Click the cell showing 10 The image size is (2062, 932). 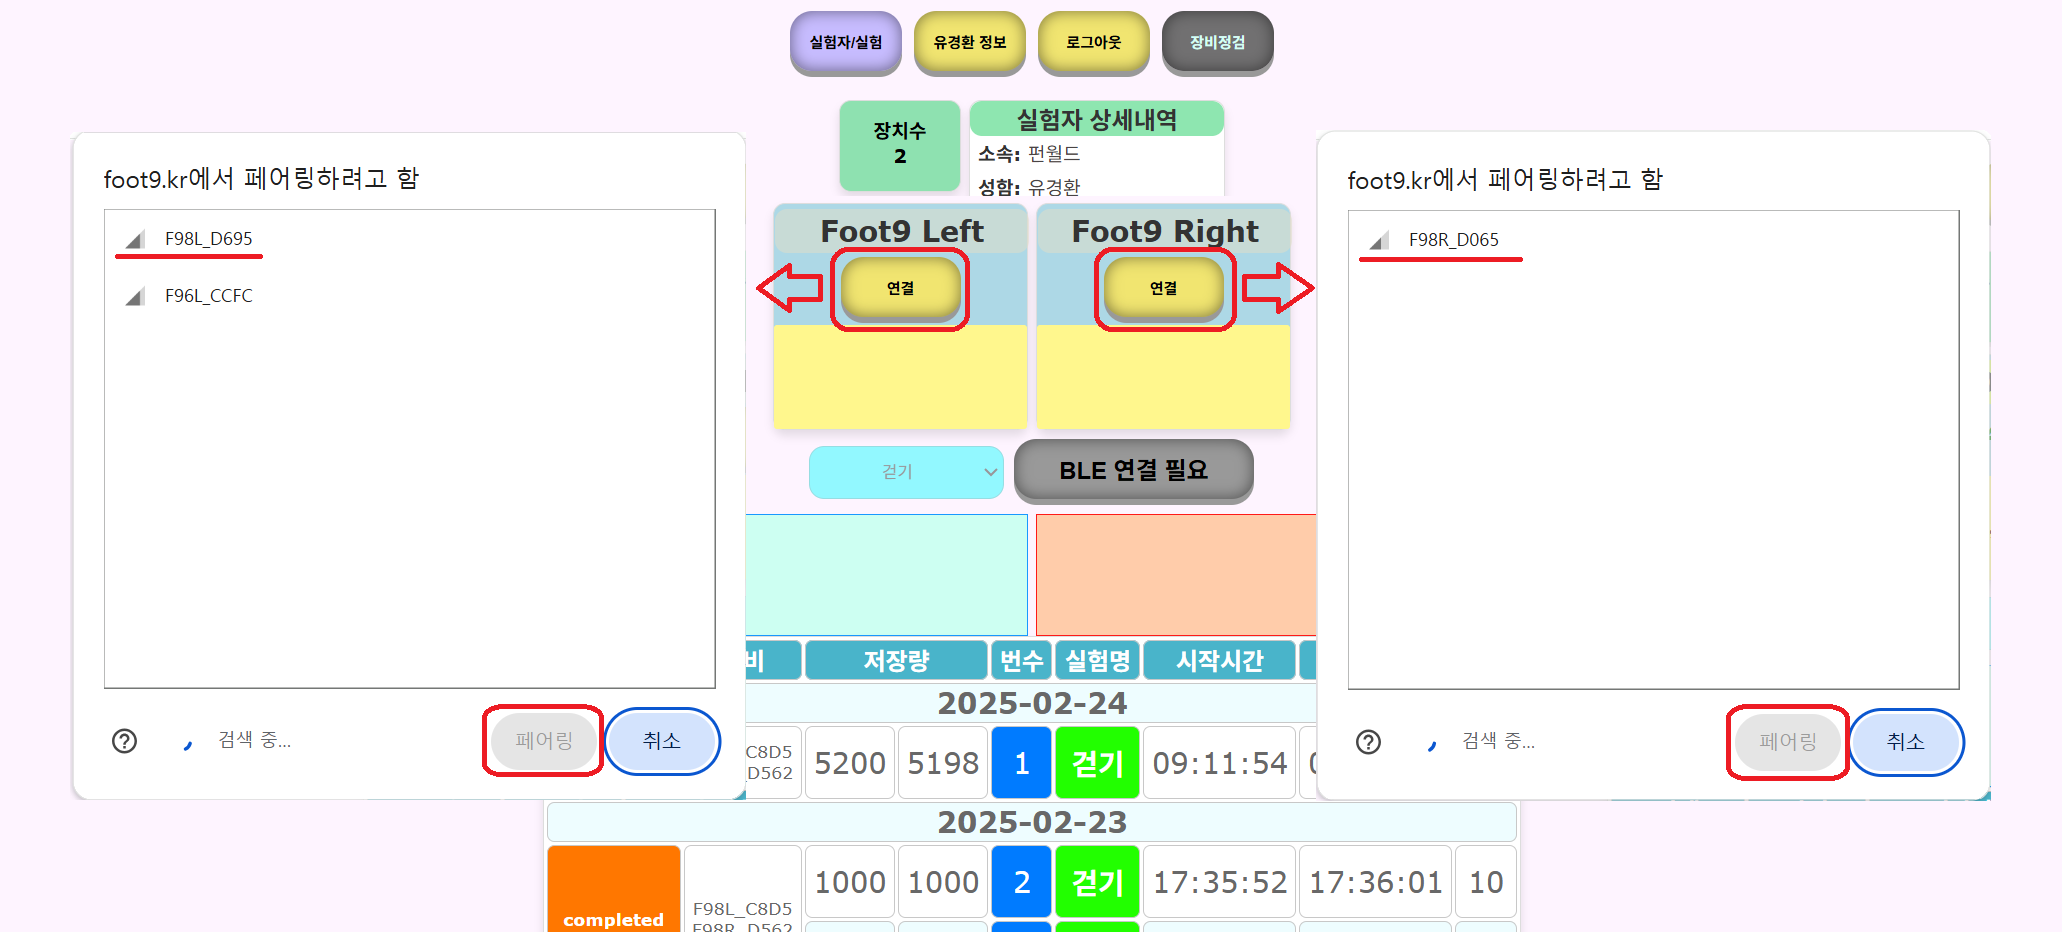pyautogui.click(x=1486, y=882)
